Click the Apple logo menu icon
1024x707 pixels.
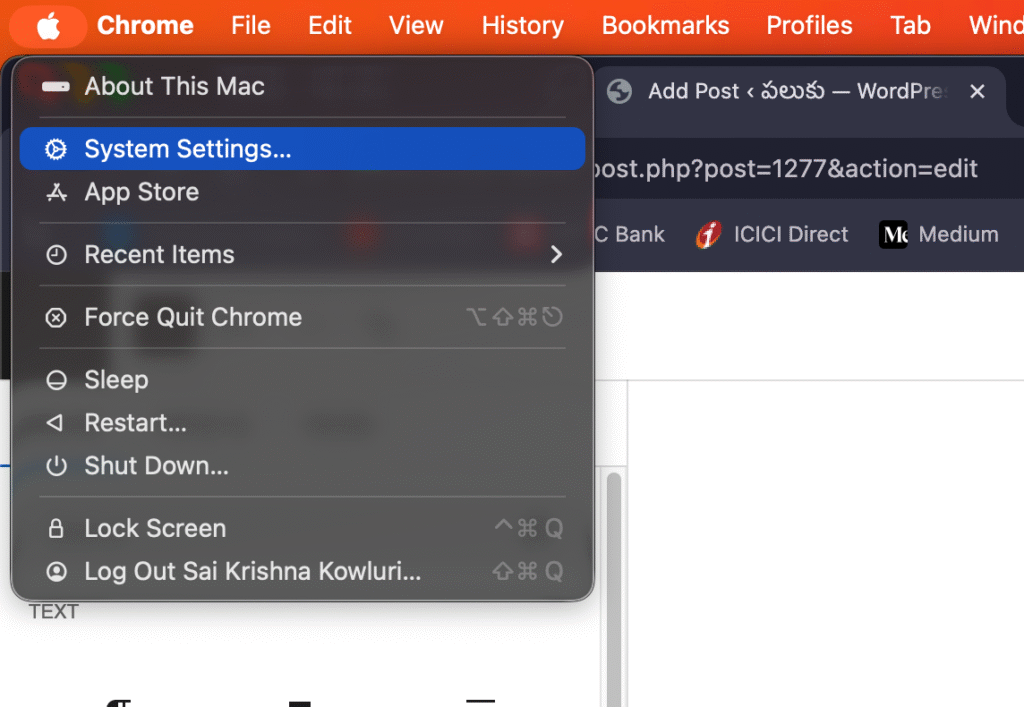point(48,26)
